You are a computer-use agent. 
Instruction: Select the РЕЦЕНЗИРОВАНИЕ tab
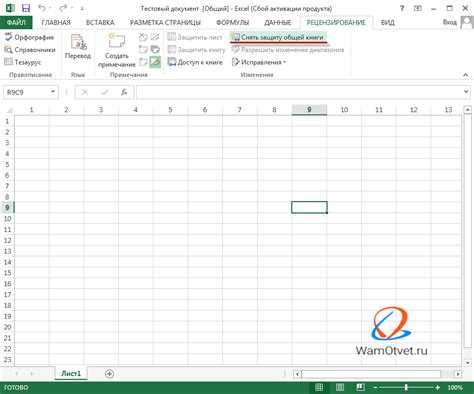336,22
